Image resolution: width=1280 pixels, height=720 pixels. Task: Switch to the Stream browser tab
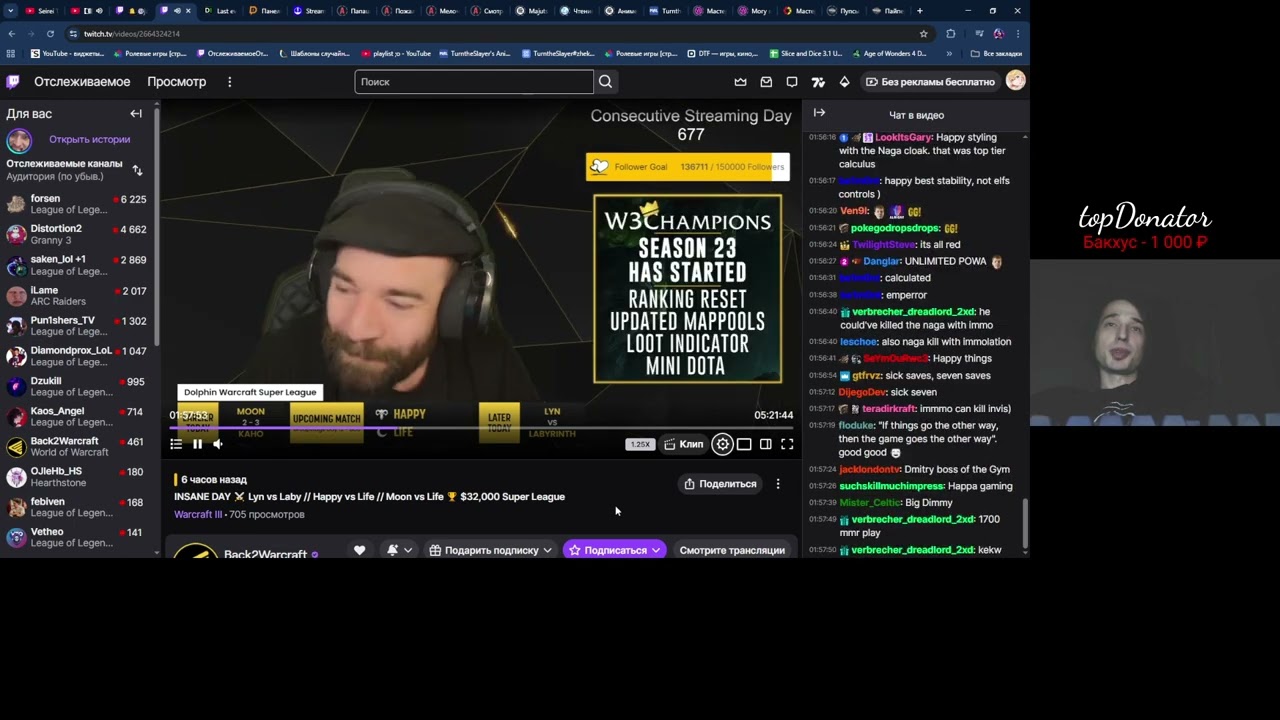pos(309,11)
